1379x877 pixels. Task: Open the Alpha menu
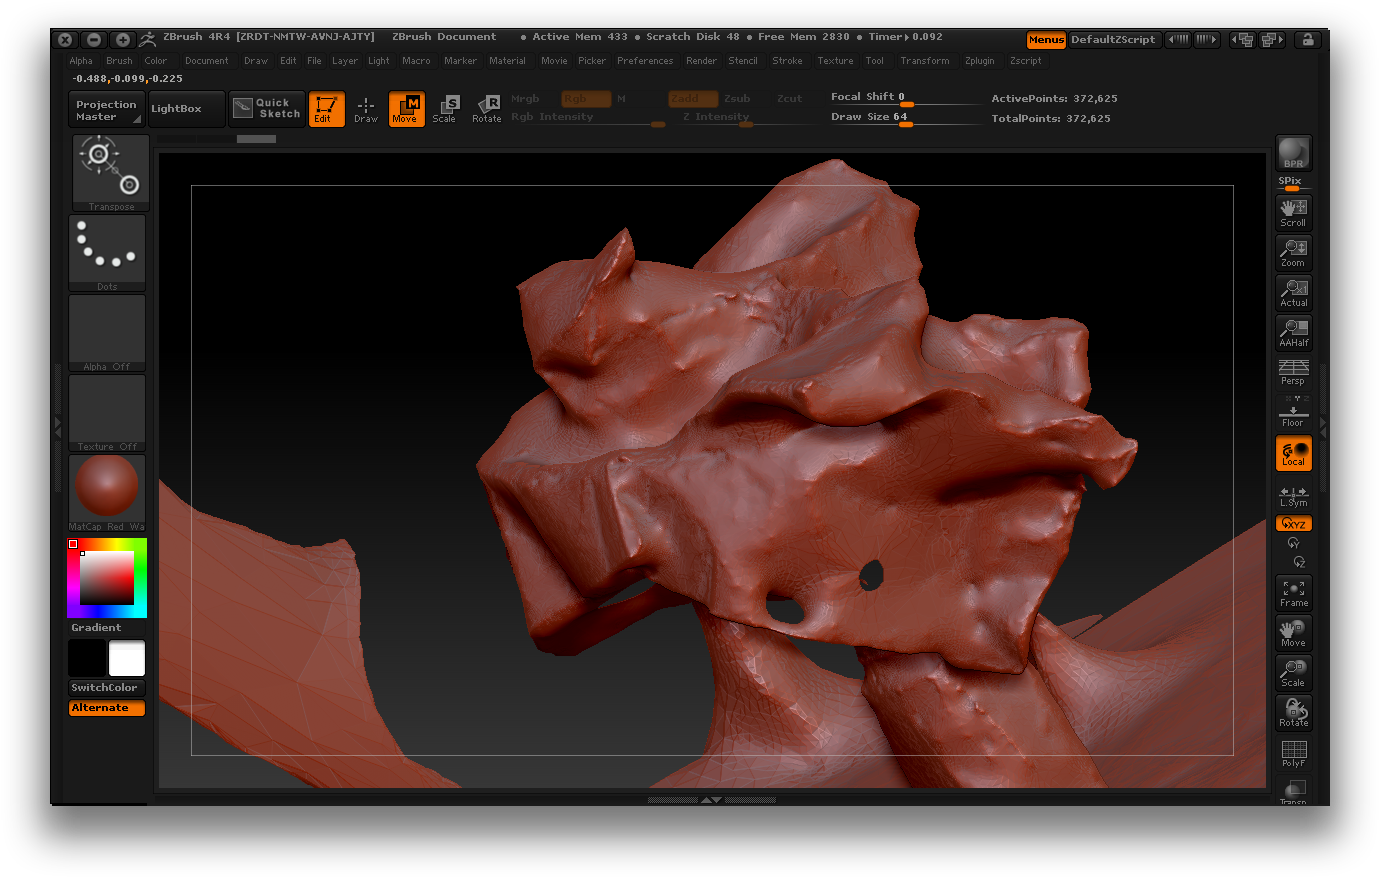[81, 61]
